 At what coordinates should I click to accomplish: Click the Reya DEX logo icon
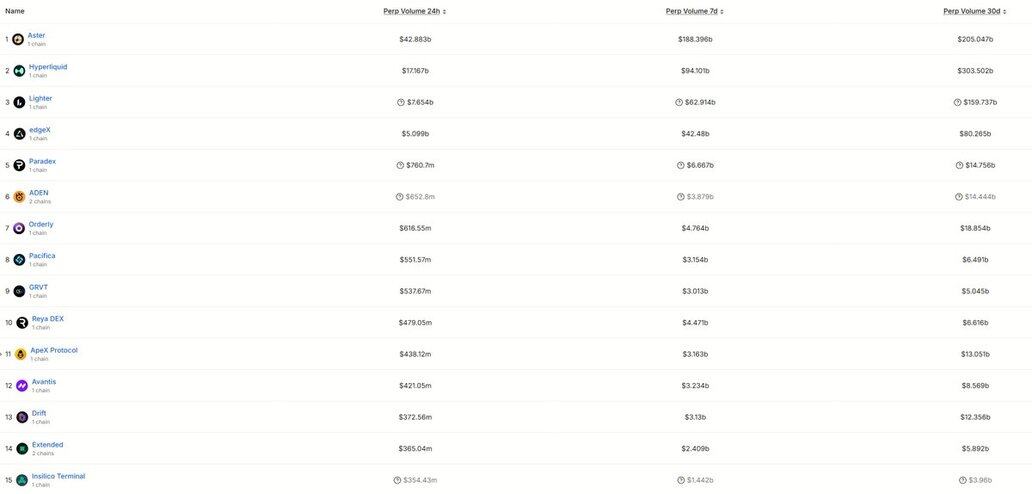click(x=22, y=323)
